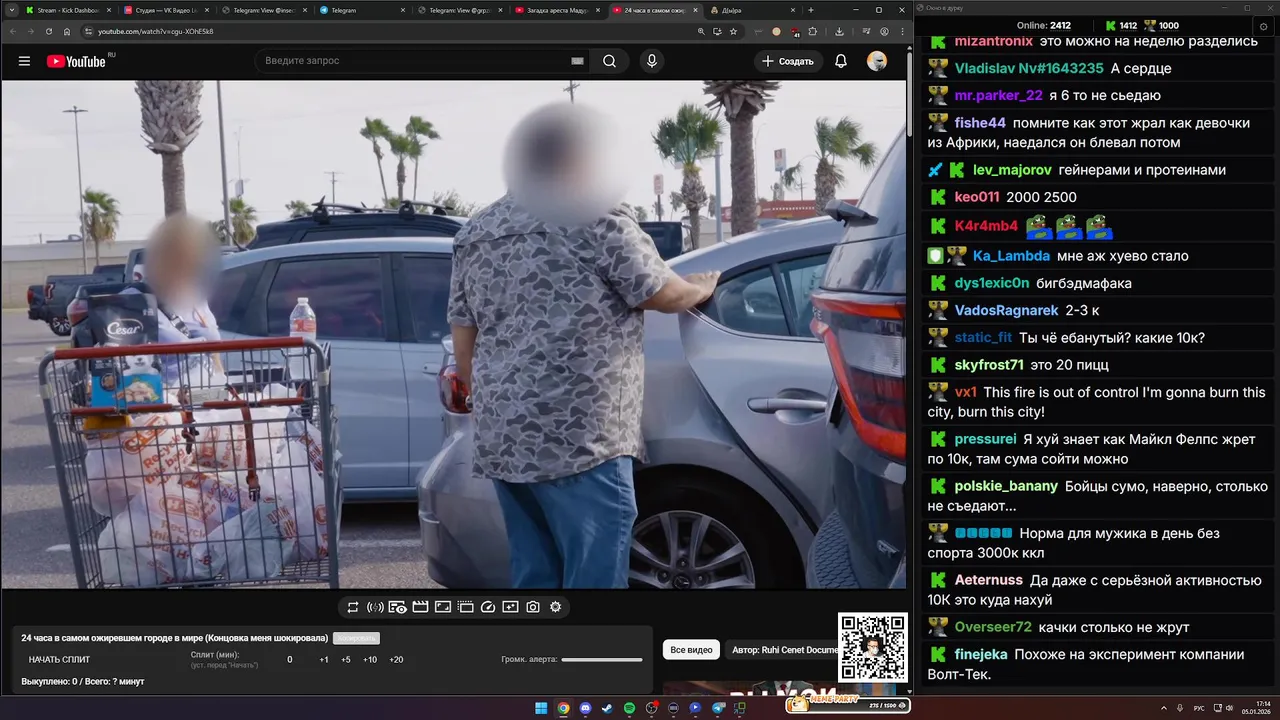
Task: Click username Ka_Lambda in chat
Action: 1011,256
